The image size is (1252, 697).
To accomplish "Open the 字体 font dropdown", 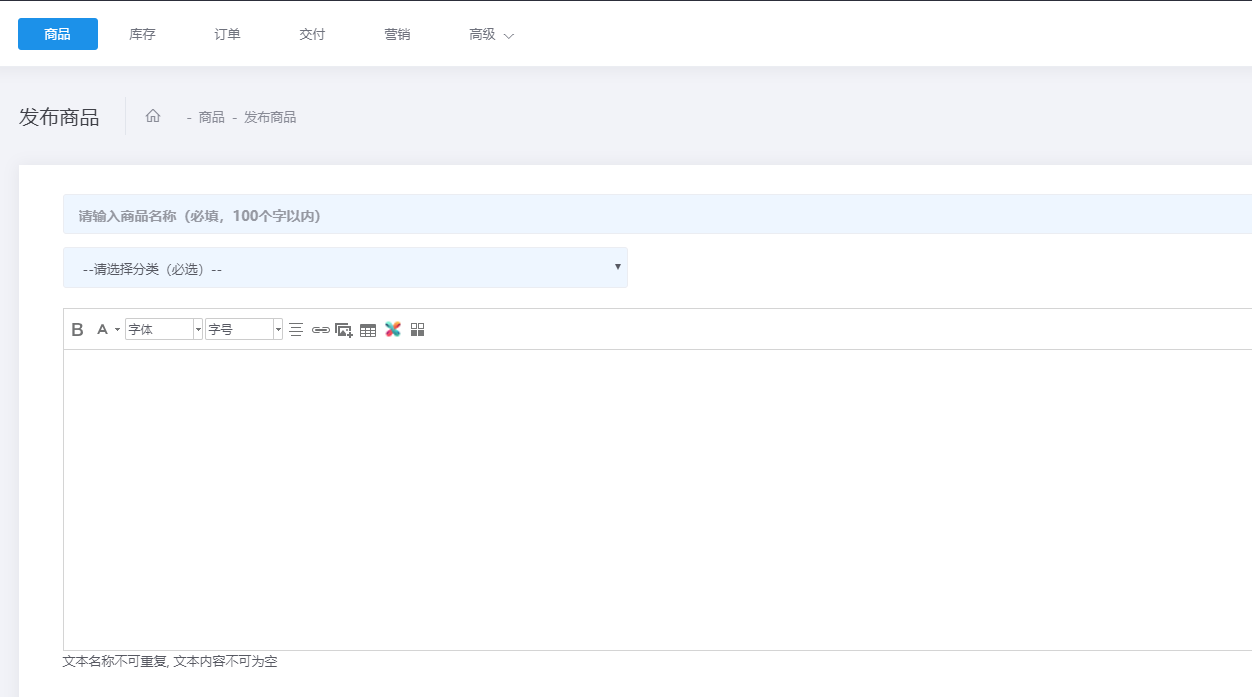I will click(x=164, y=329).
